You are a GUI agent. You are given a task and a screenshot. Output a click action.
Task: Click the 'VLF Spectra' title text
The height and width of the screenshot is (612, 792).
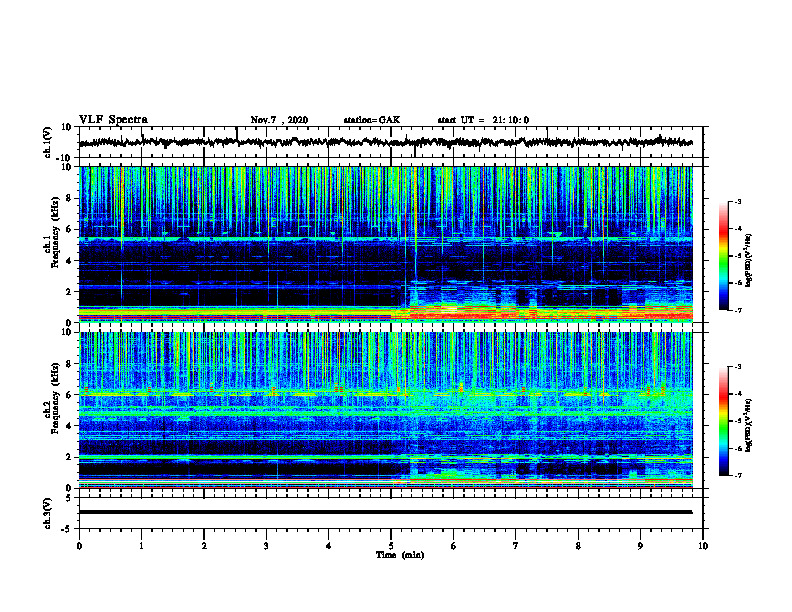click(x=113, y=120)
